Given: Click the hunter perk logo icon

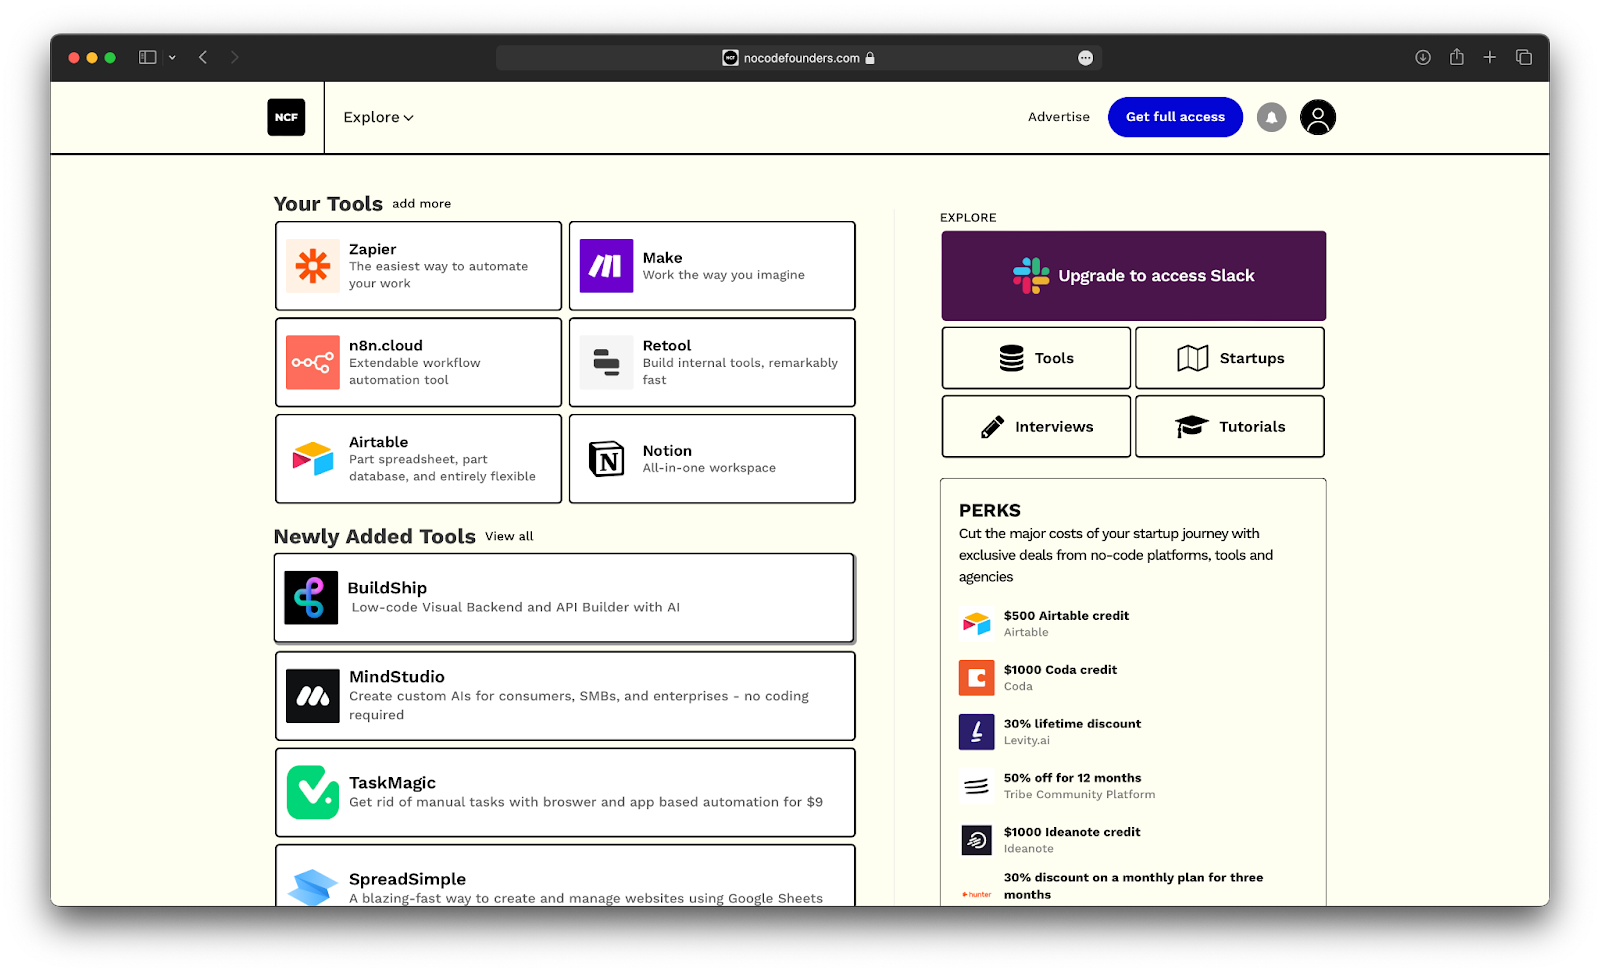Looking at the screenshot, I should (x=976, y=894).
